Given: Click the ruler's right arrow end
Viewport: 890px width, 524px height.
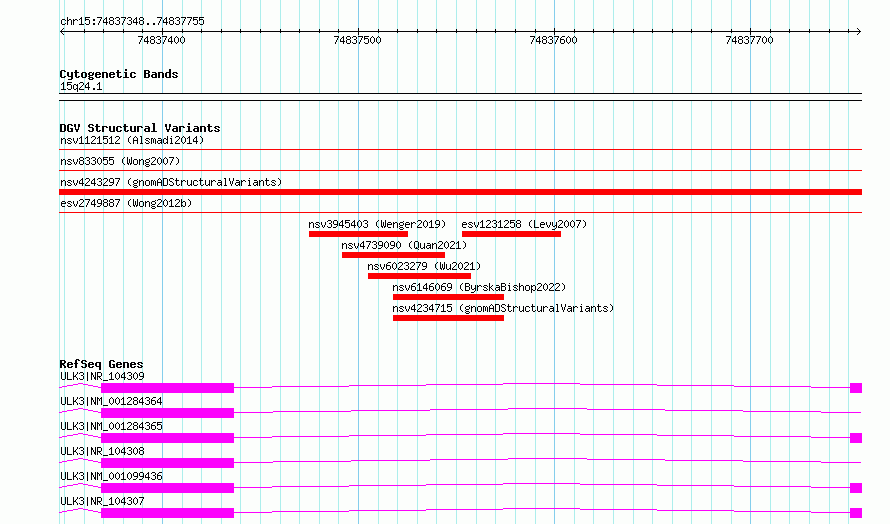Looking at the screenshot, I should pos(859,31).
